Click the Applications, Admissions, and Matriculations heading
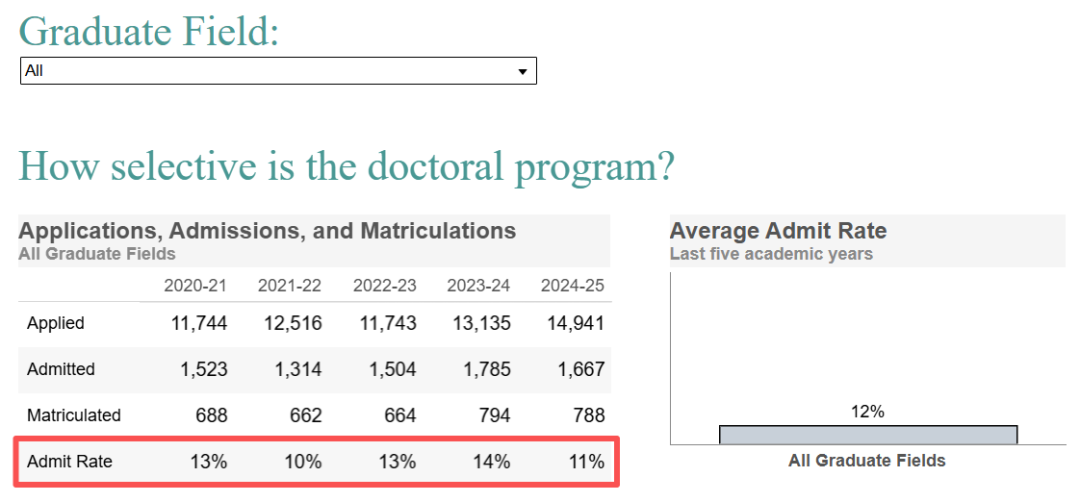1080x502 pixels. (x=267, y=230)
